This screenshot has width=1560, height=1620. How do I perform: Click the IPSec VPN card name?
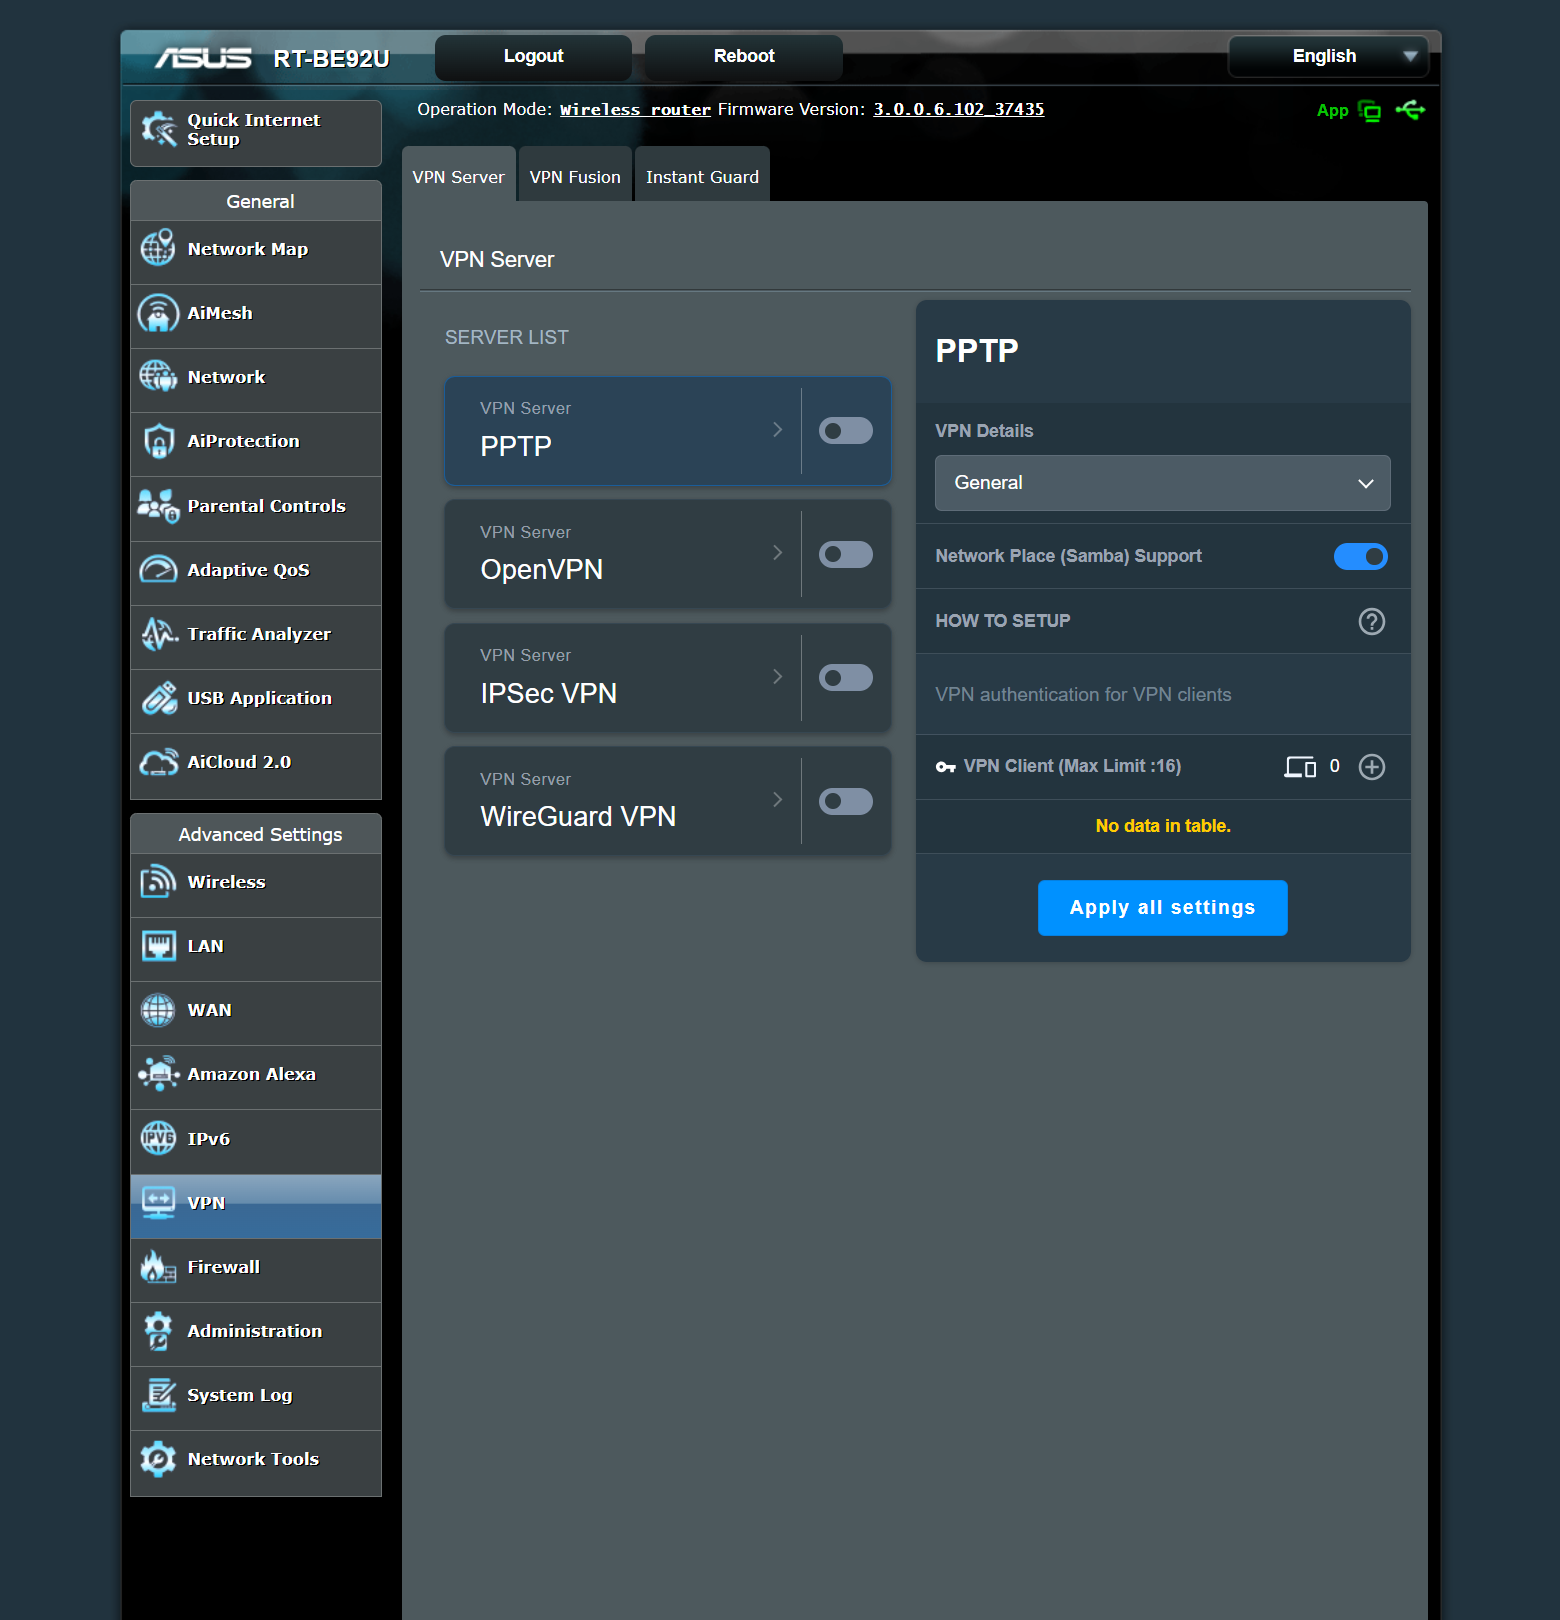coord(548,694)
